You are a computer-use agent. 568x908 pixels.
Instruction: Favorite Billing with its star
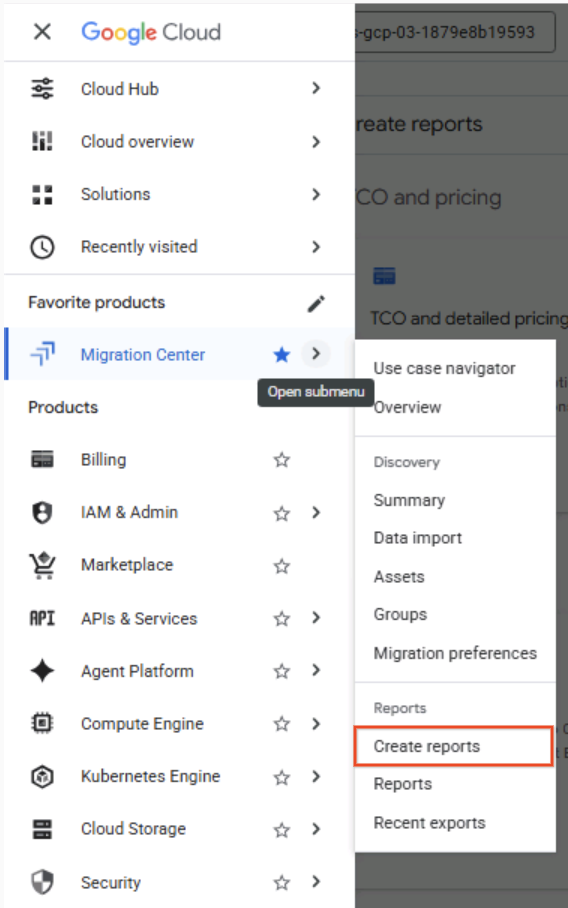pyautogui.click(x=282, y=460)
